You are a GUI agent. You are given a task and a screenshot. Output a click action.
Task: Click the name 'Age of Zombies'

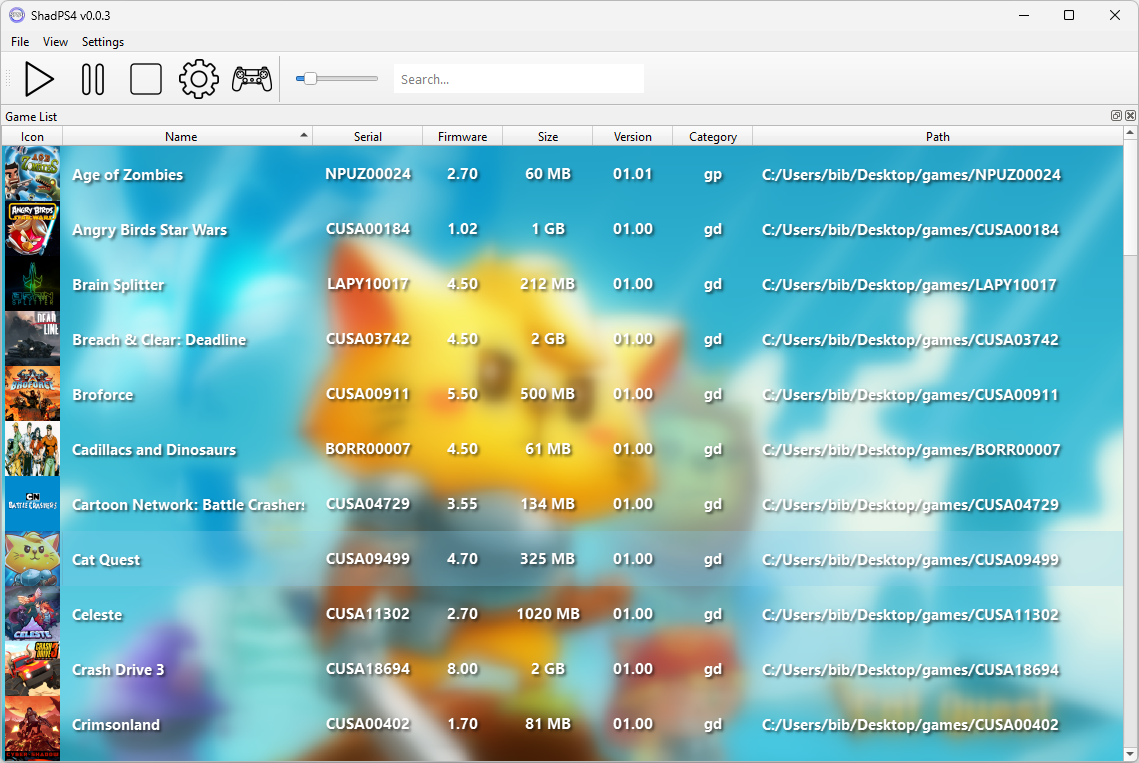(128, 174)
